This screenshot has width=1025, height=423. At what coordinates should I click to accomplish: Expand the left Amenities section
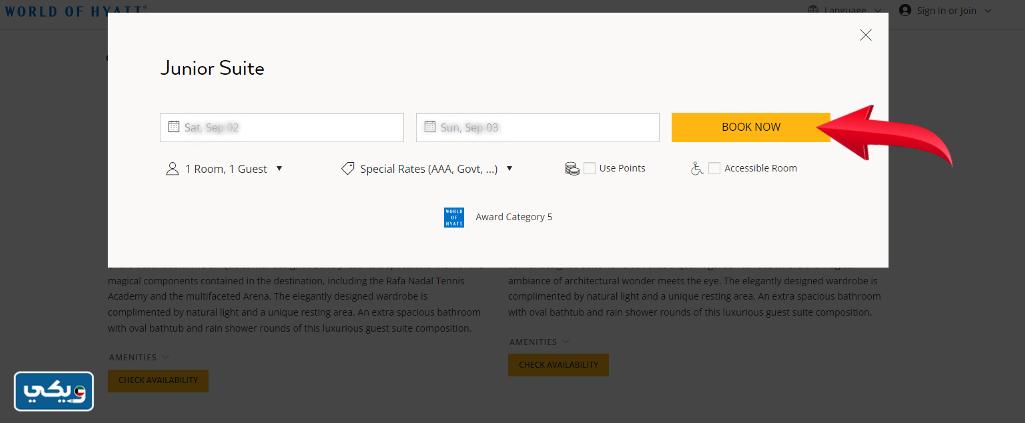point(138,357)
